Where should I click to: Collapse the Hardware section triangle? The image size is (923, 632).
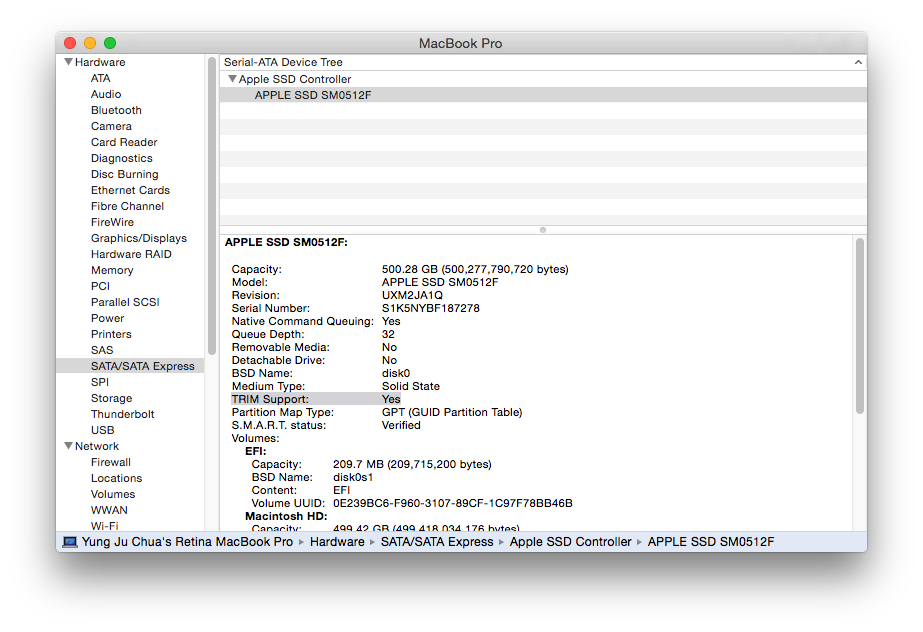[x=68, y=62]
